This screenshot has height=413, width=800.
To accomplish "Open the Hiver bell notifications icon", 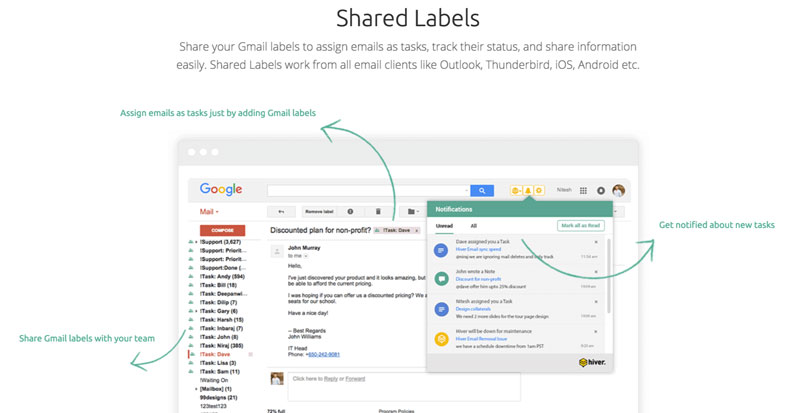I will 528,190.
